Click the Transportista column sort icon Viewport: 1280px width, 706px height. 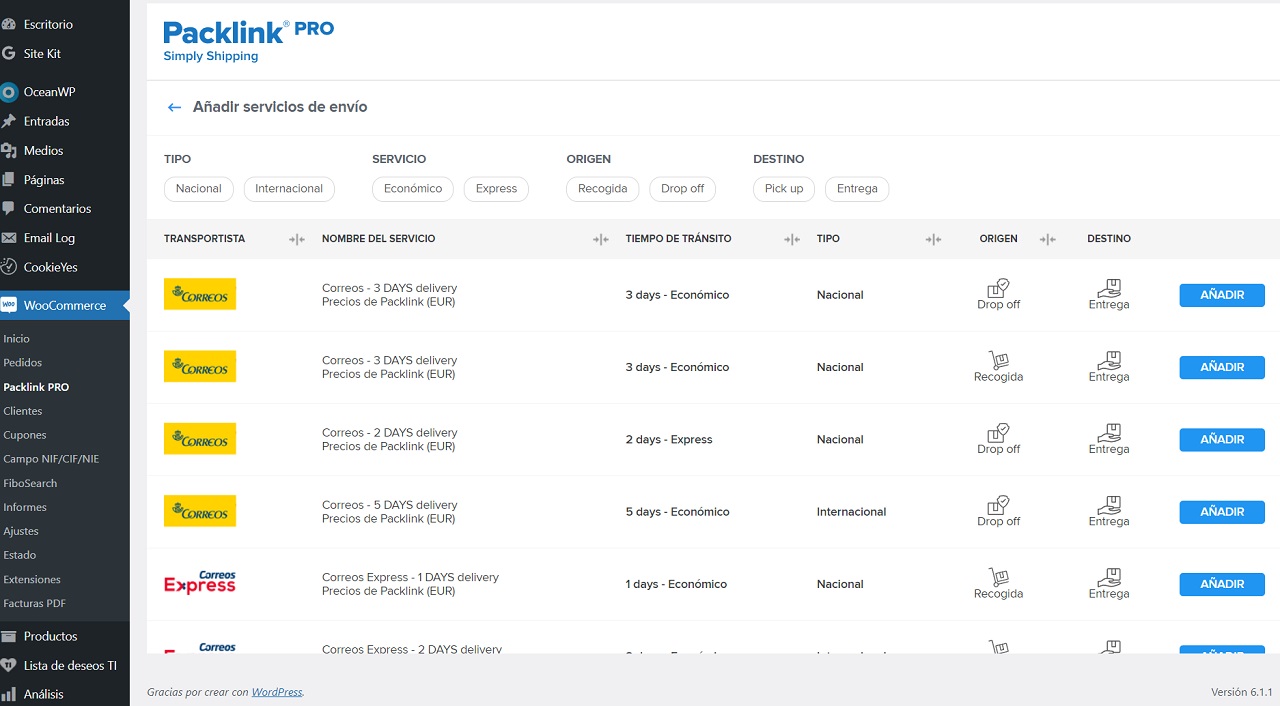296,239
